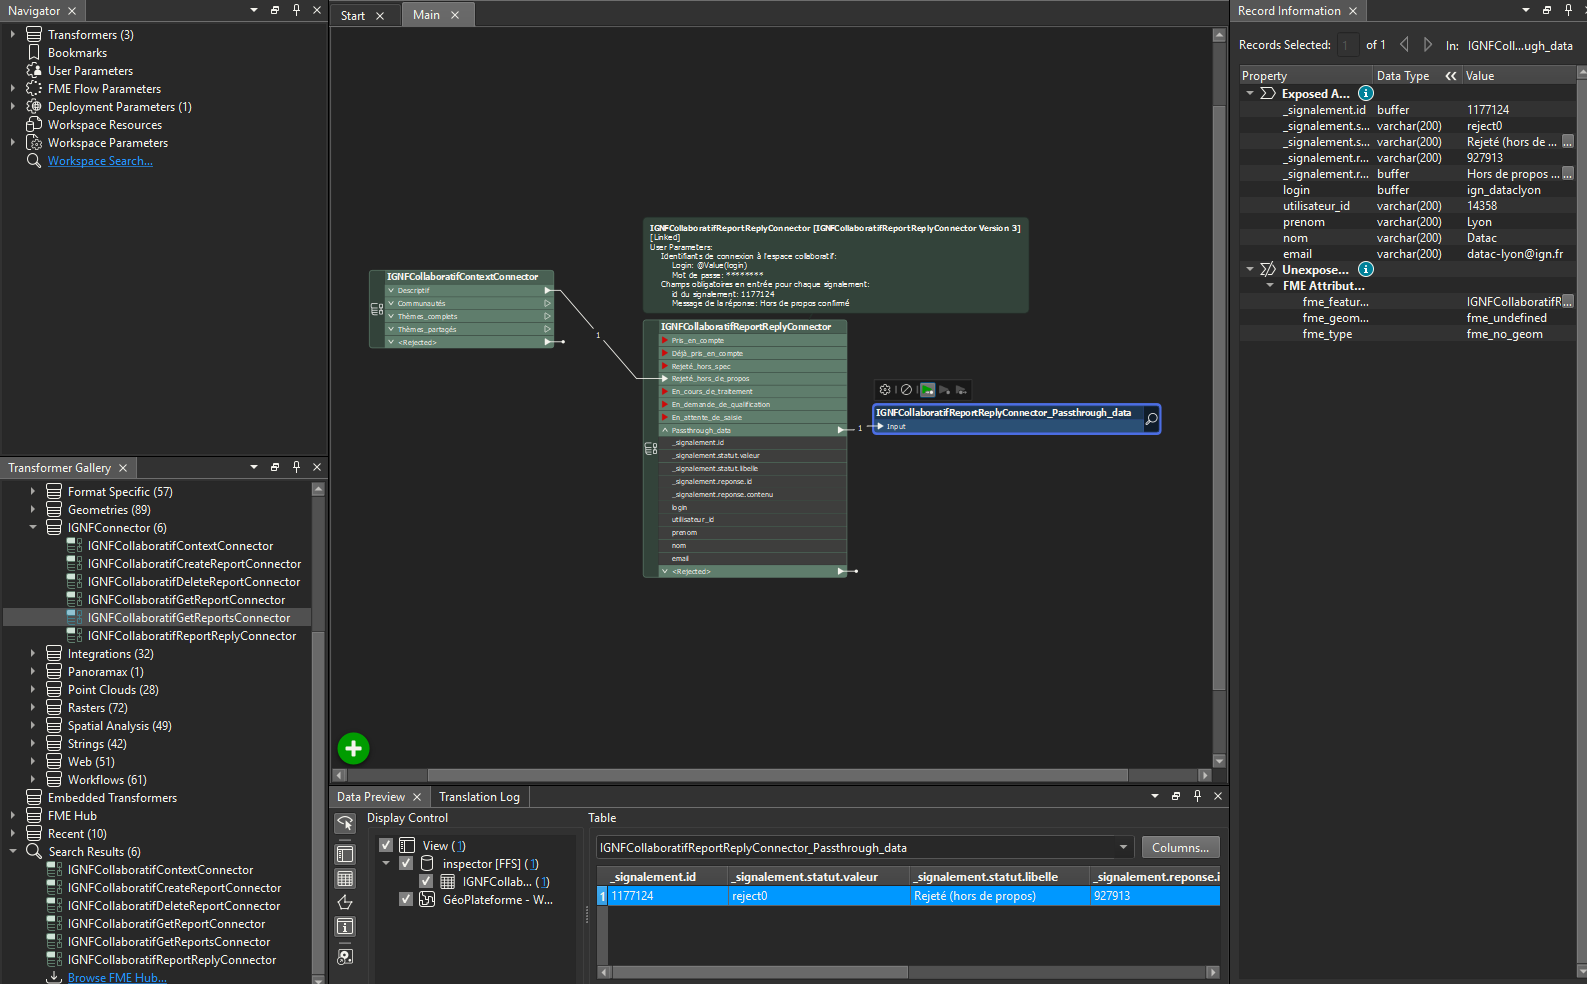Click ports icon left of ContextConnector node
Viewport: 1587px width, 984px height.
377,309
